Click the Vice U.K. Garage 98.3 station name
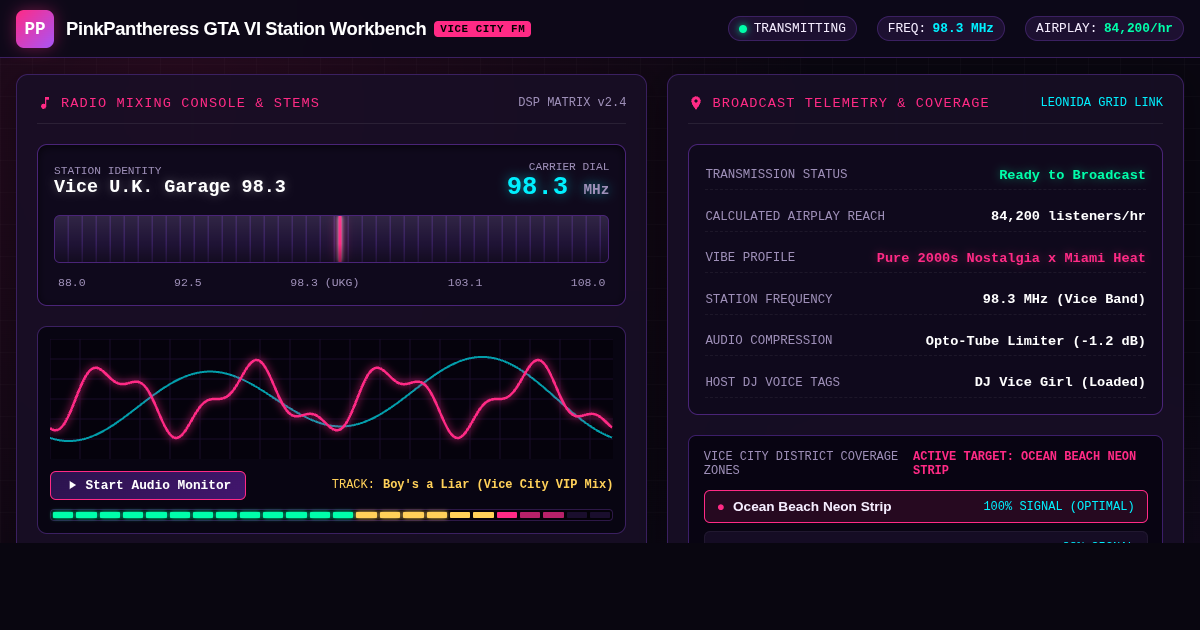The image size is (1200, 630). coord(170,187)
